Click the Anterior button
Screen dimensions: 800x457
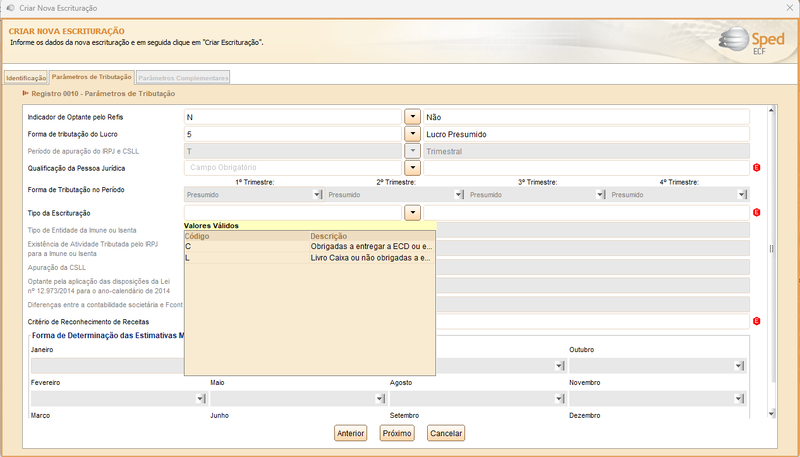(x=351, y=433)
